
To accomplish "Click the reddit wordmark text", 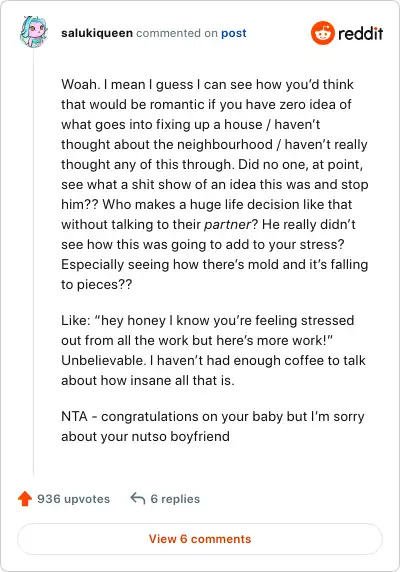I will coord(361,34).
